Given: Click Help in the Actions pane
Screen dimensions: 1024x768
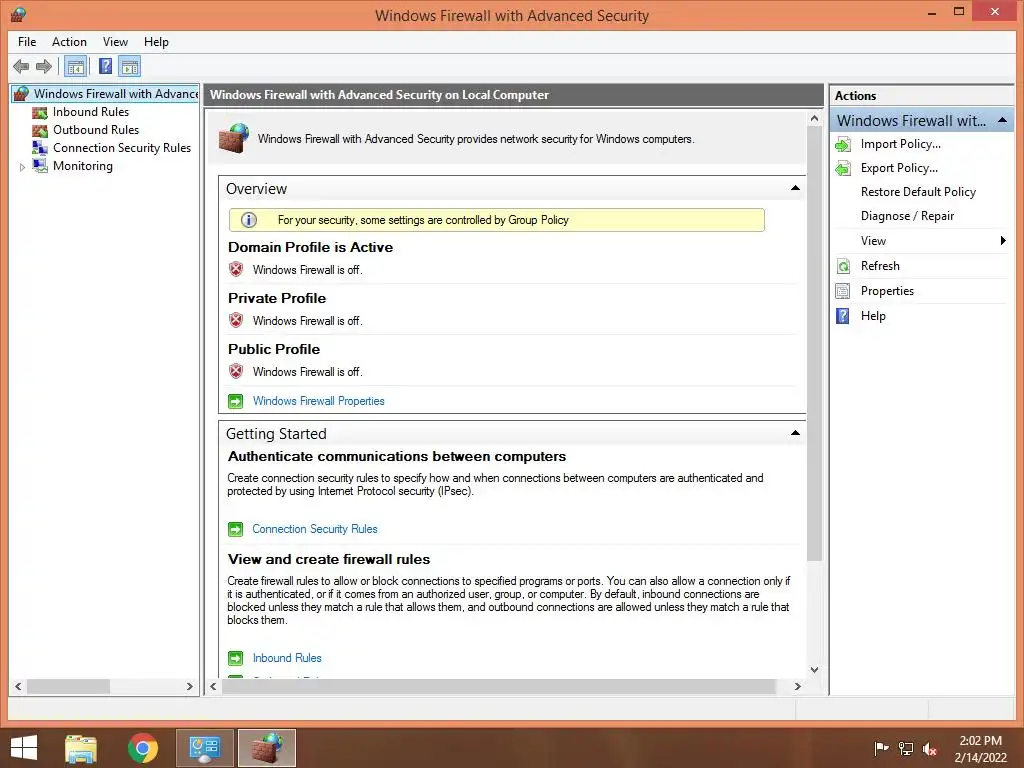Looking at the screenshot, I should tap(873, 315).
